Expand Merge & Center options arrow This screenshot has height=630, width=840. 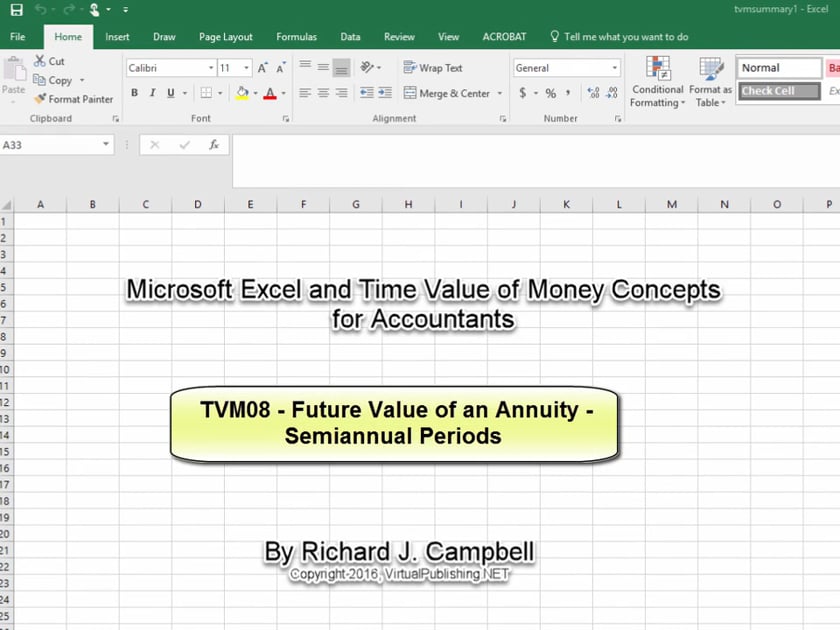[500, 93]
